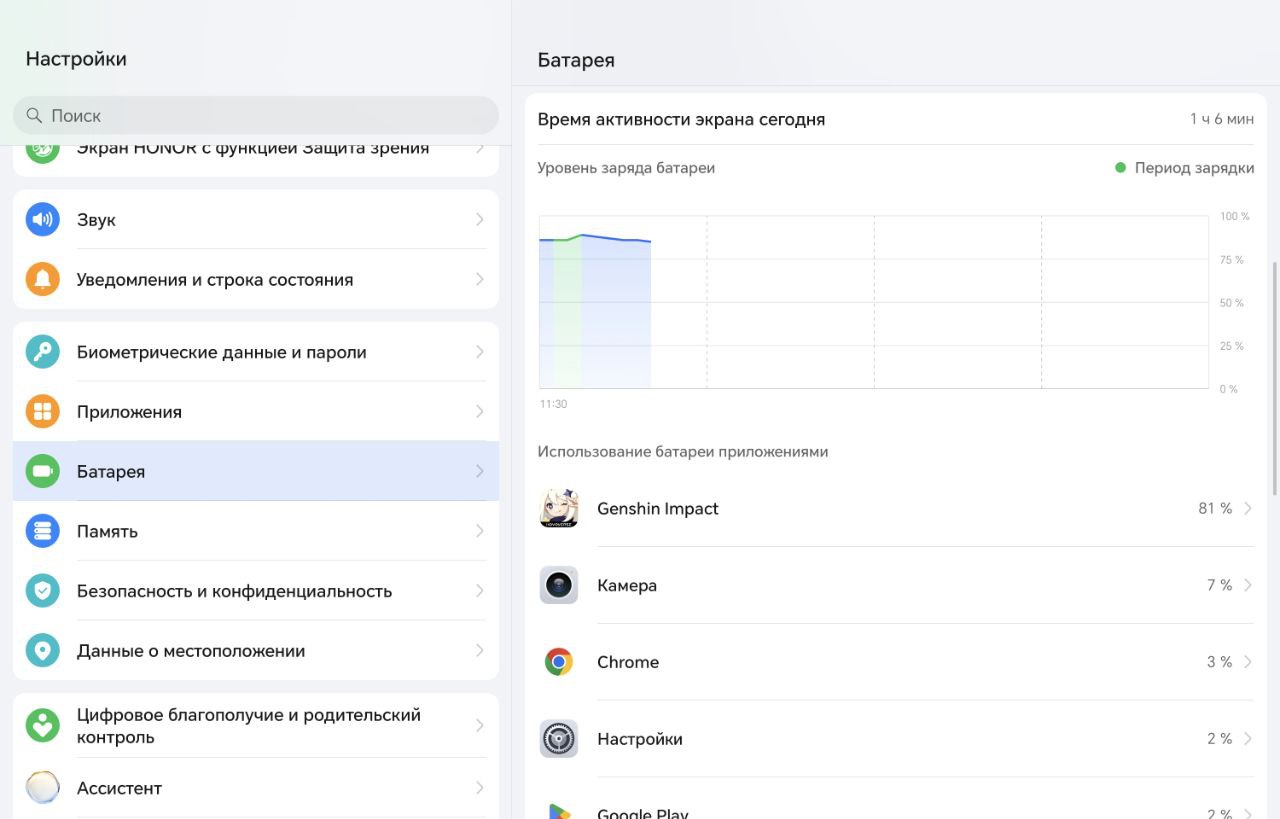Expand the Genshin Impact usage chevron
Screen dimensions: 1280x819
pos(1248,508)
